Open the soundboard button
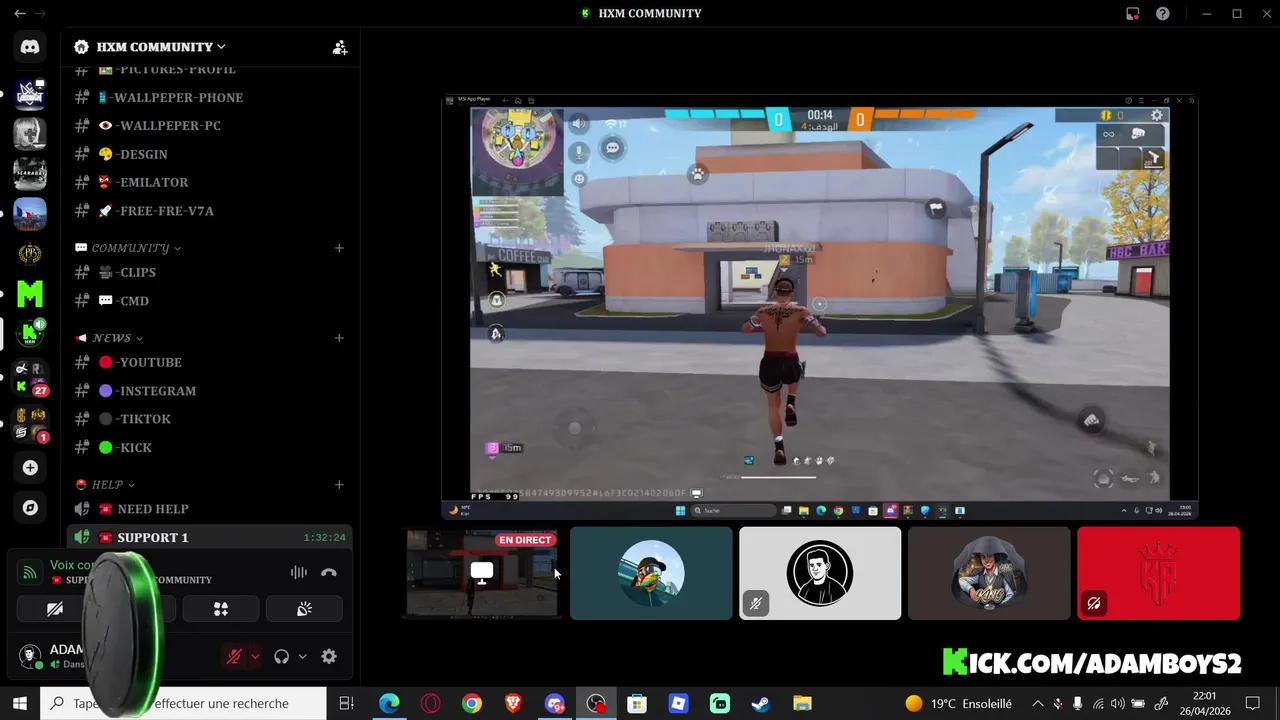Viewport: 1280px width, 720px height. pos(304,609)
